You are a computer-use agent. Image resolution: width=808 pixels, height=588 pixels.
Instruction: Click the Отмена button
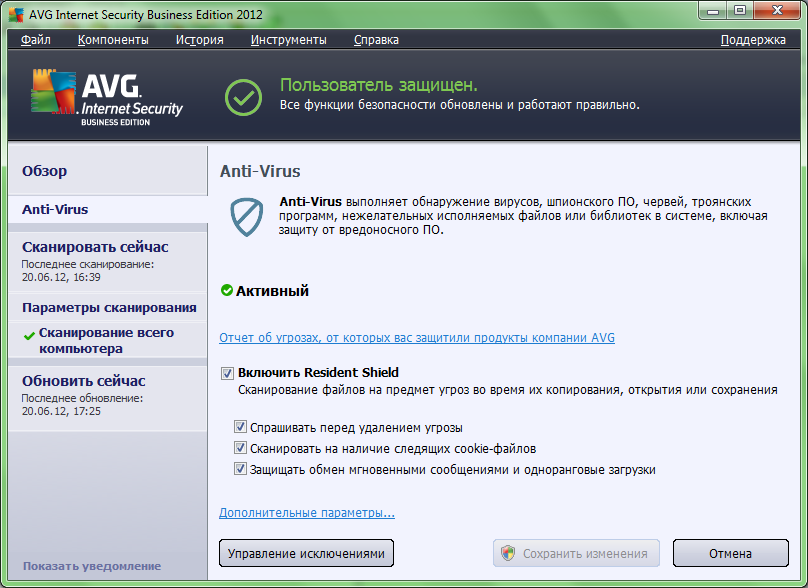pyautogui.click(x=731, y=553)
